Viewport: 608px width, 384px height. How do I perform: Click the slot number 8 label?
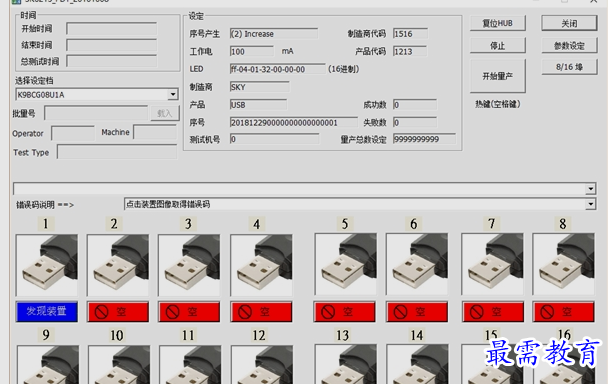point(563,224)
